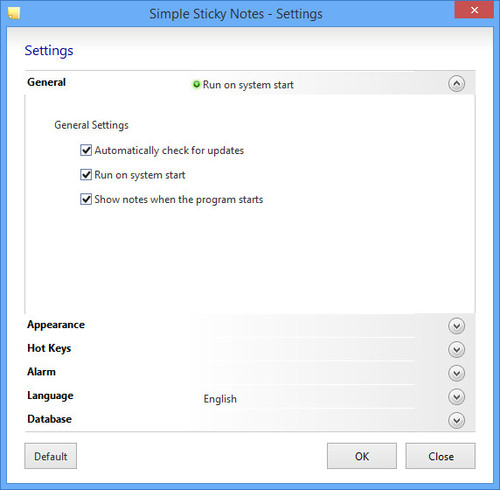
Task: Expand the Appearance section chevron
Action: (x=456, y=326)
